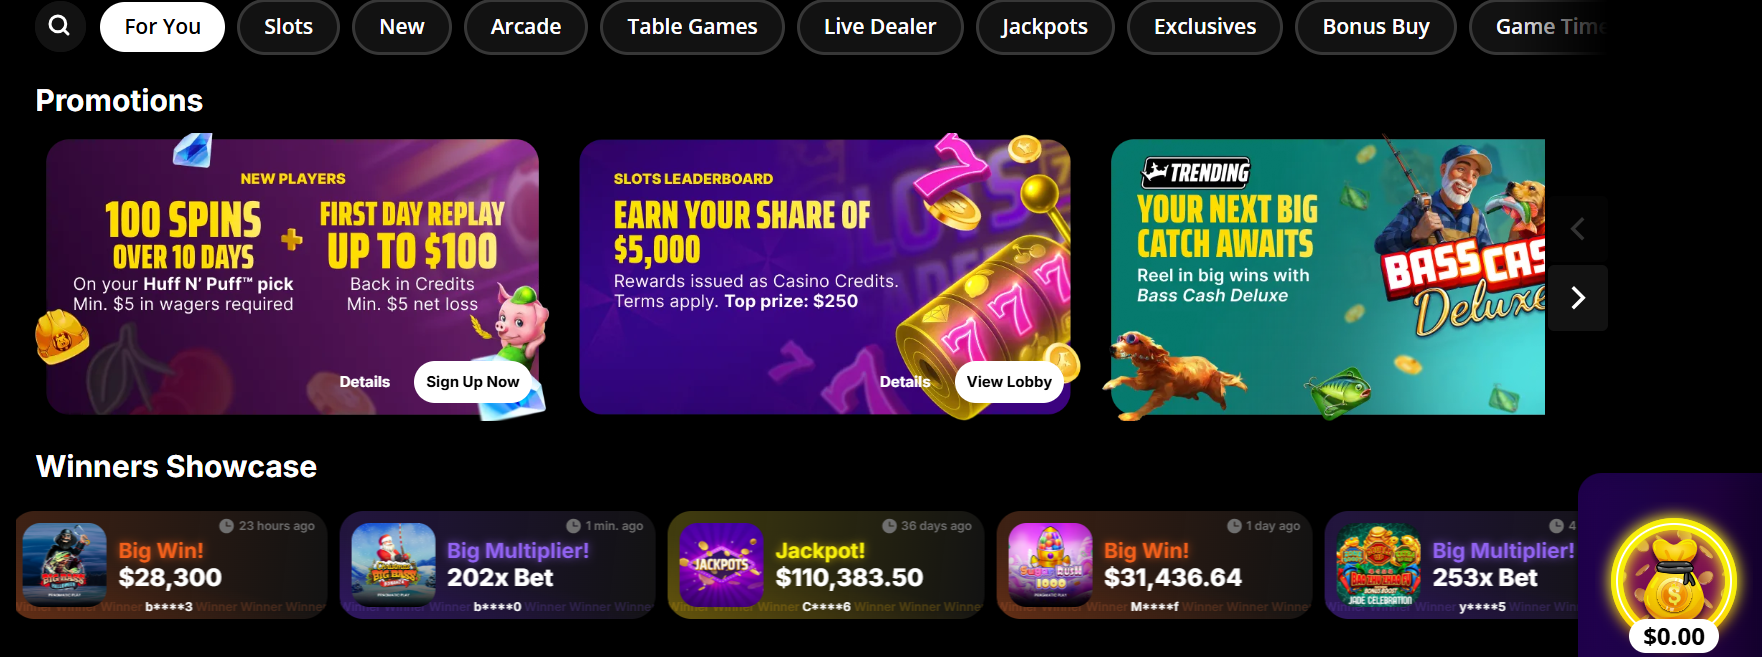This screenshot has height=657, width=1762.
Task: Switch to the Slots category
Action: (288, 27)
